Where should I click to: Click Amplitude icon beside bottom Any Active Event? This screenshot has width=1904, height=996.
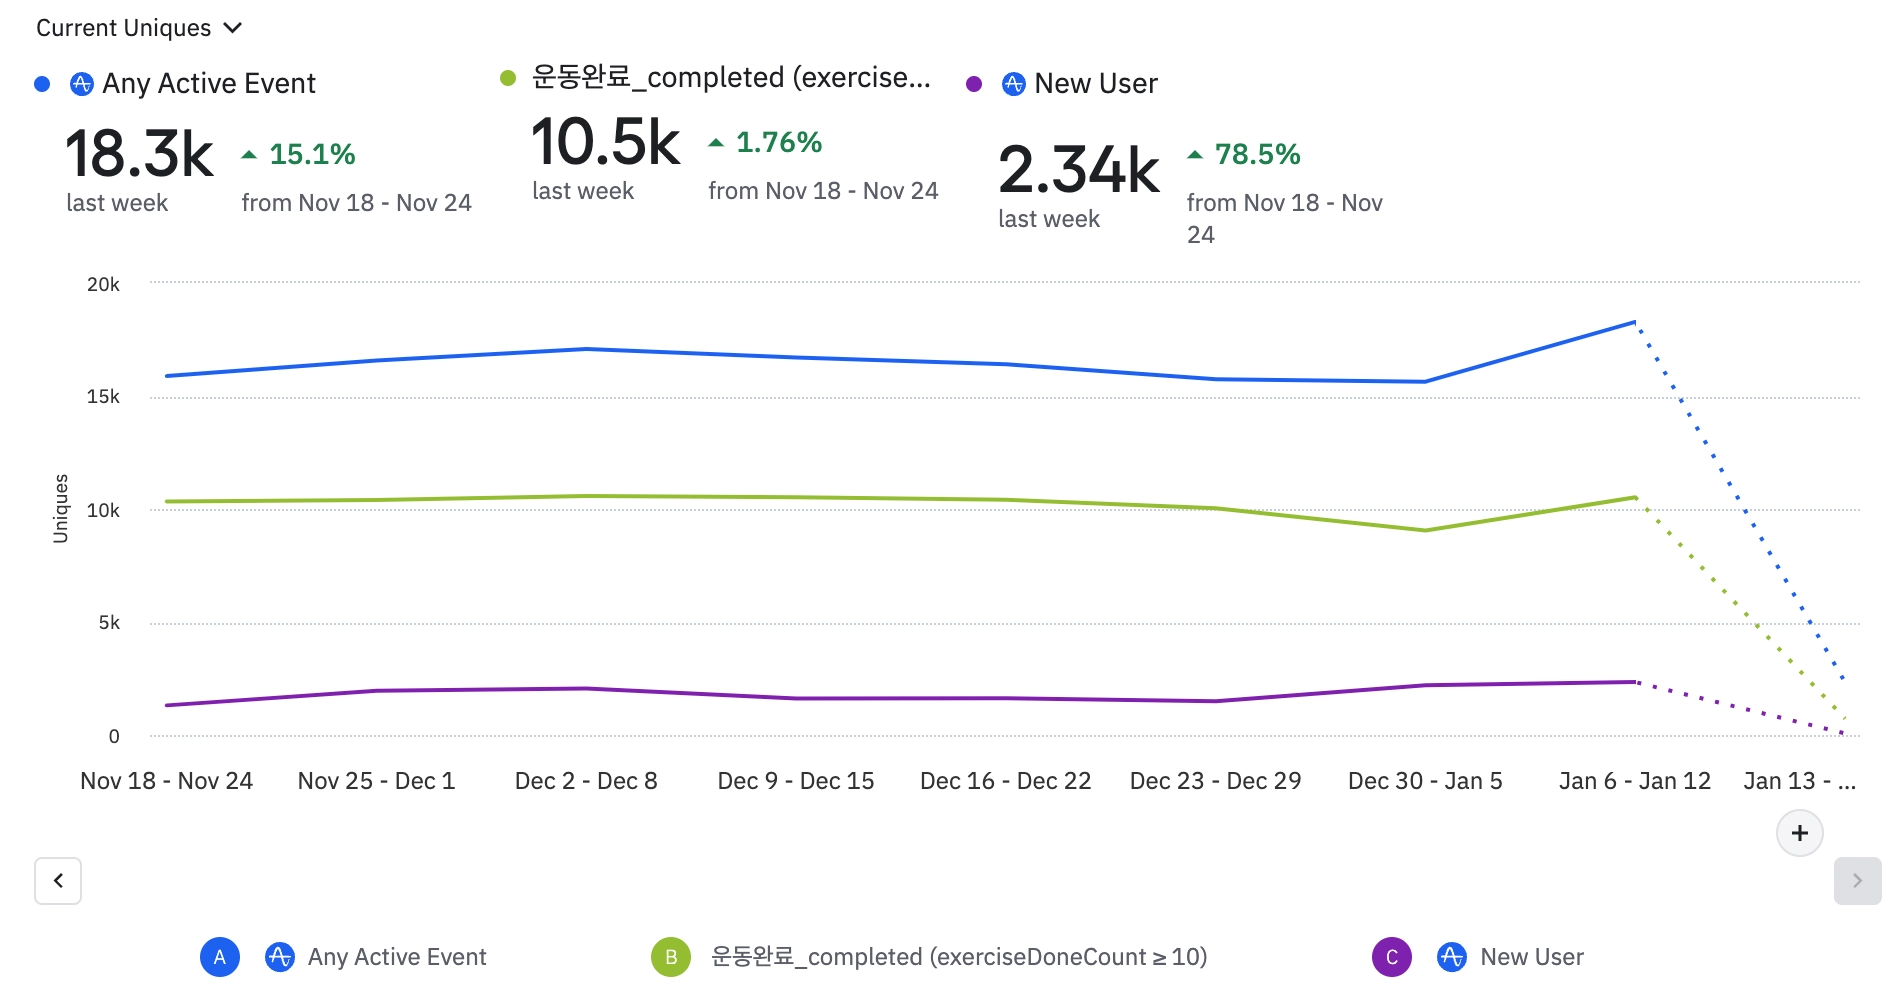[x=279, y=957]
